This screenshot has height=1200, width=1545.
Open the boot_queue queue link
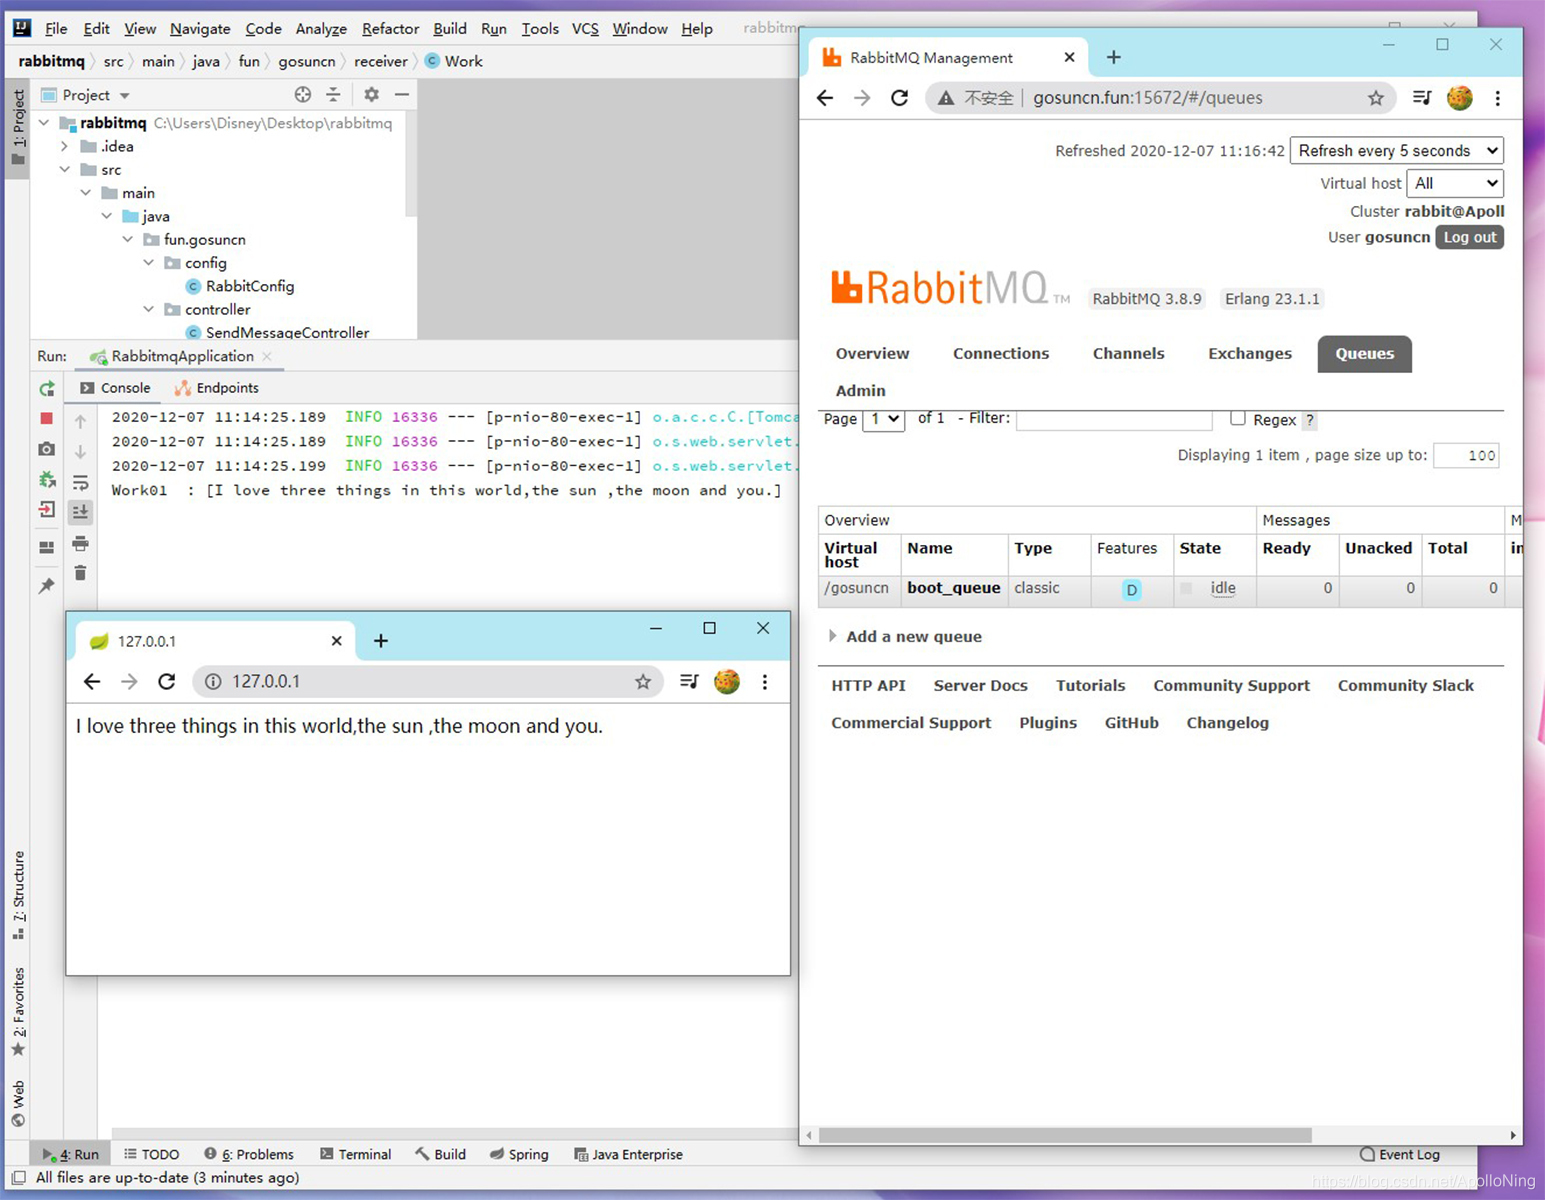coord(953,588)
